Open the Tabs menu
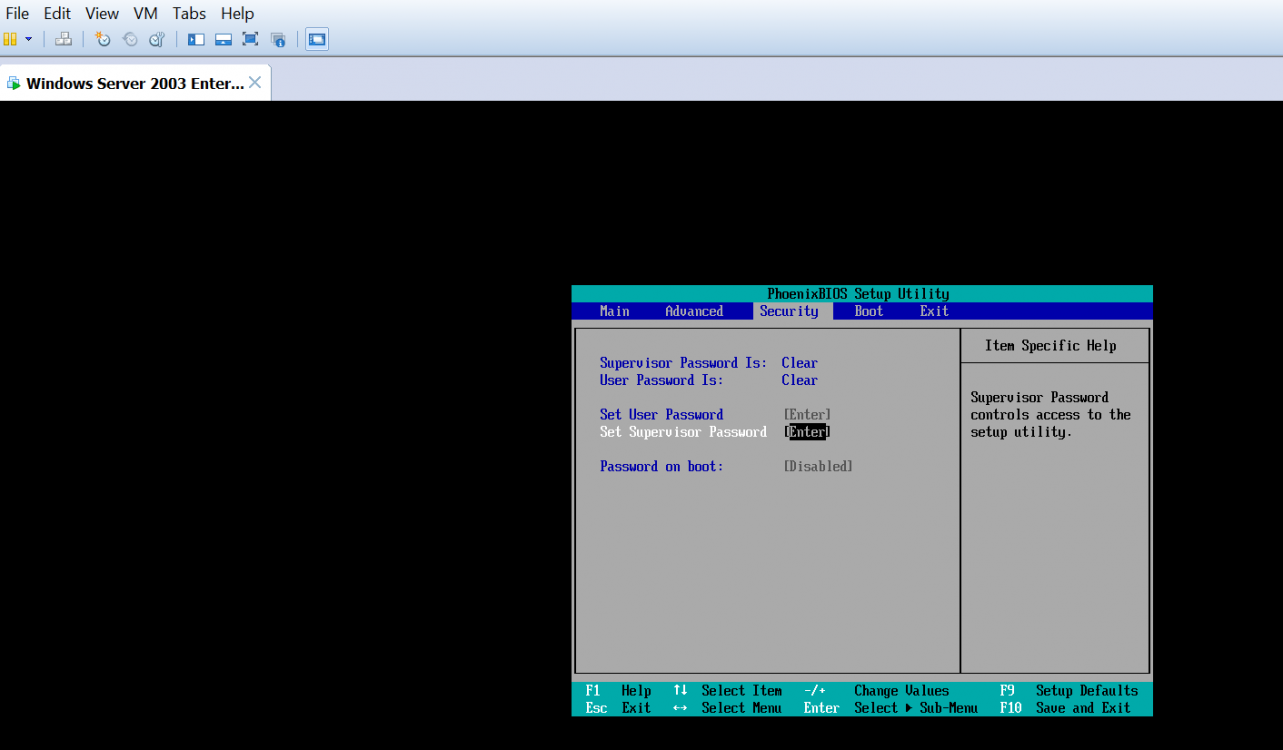Viewport: 1283px width, 750px height. [x=189, y=13]
